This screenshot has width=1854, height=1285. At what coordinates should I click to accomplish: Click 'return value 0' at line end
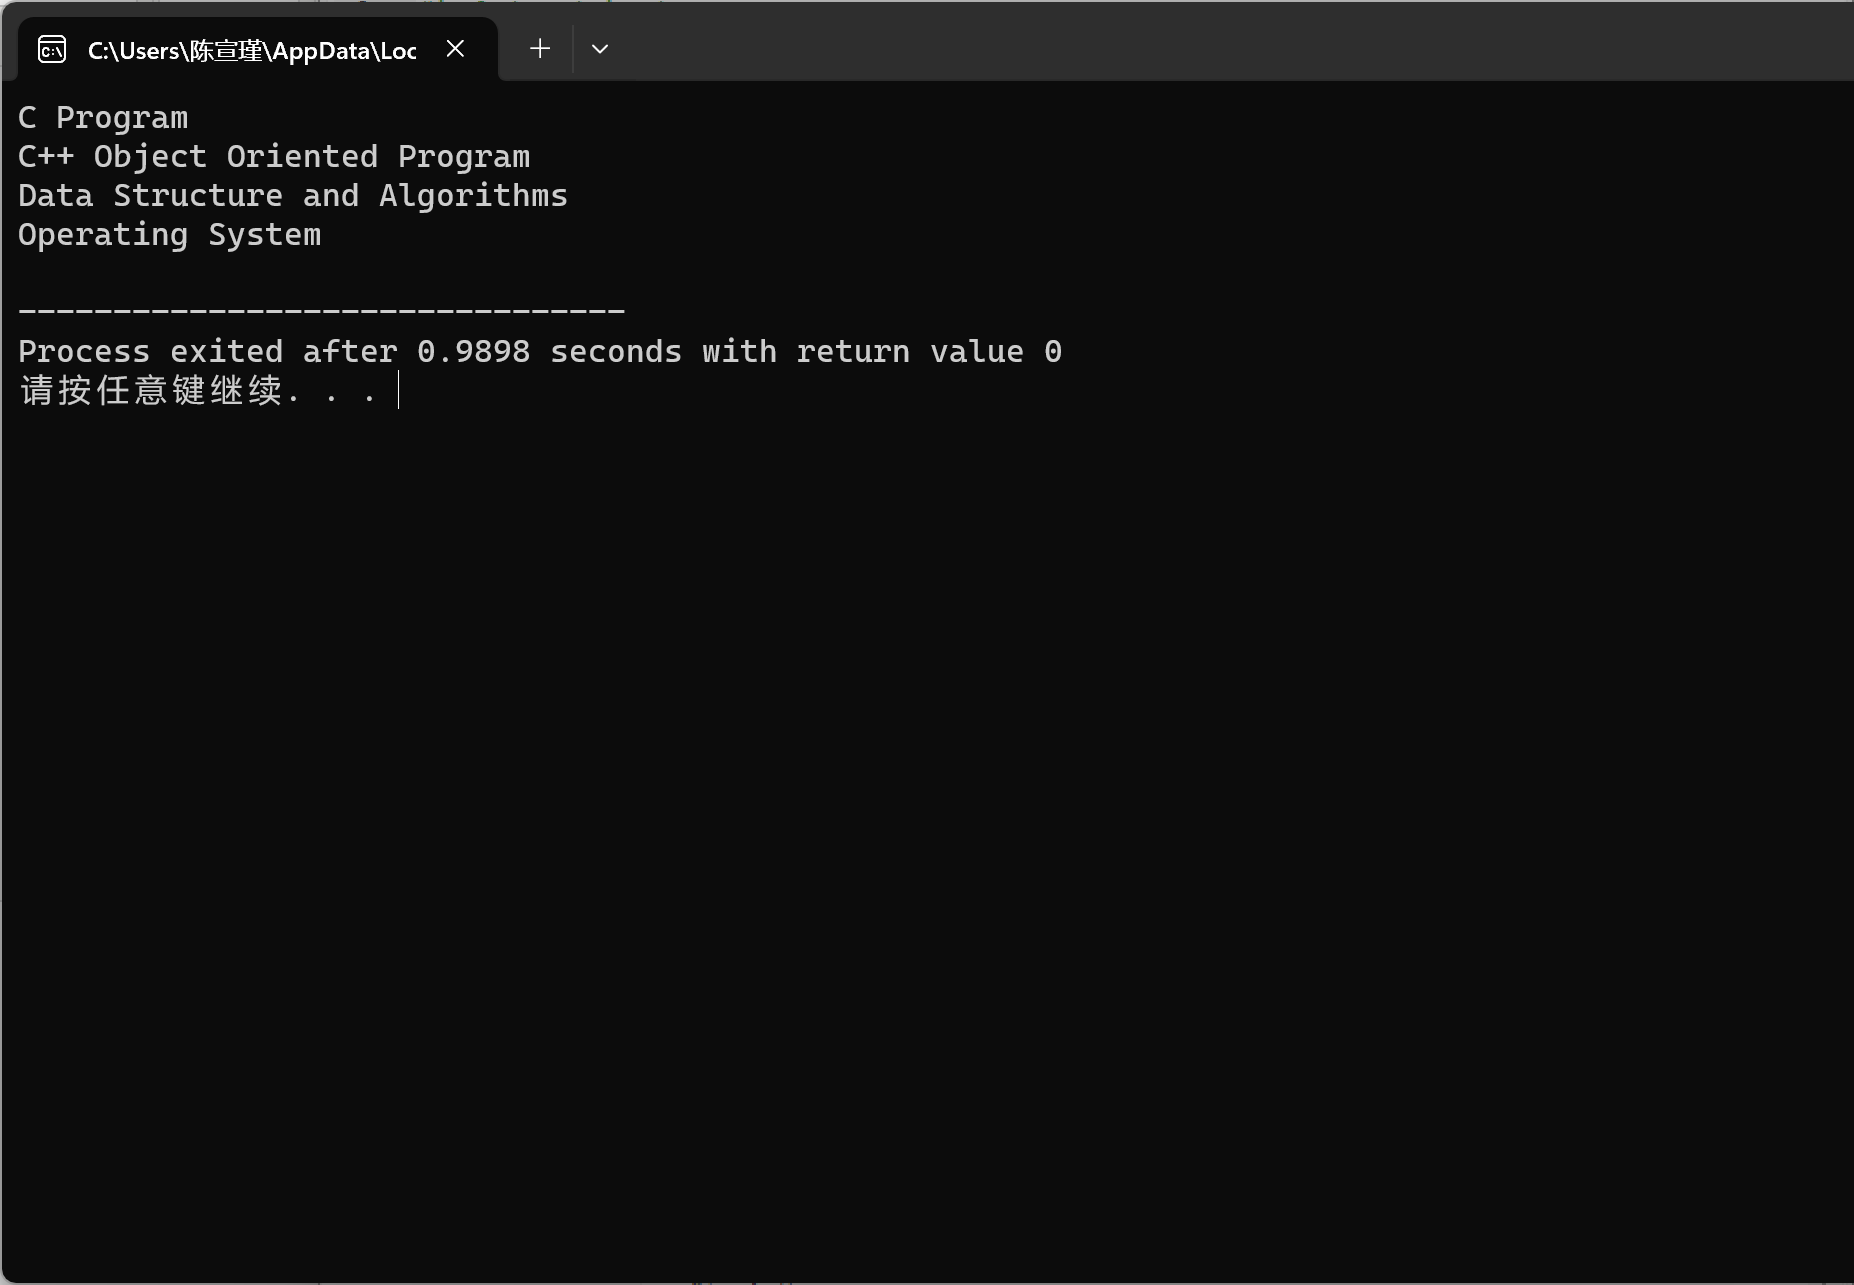pyautogui.click(x=929, y=352)
